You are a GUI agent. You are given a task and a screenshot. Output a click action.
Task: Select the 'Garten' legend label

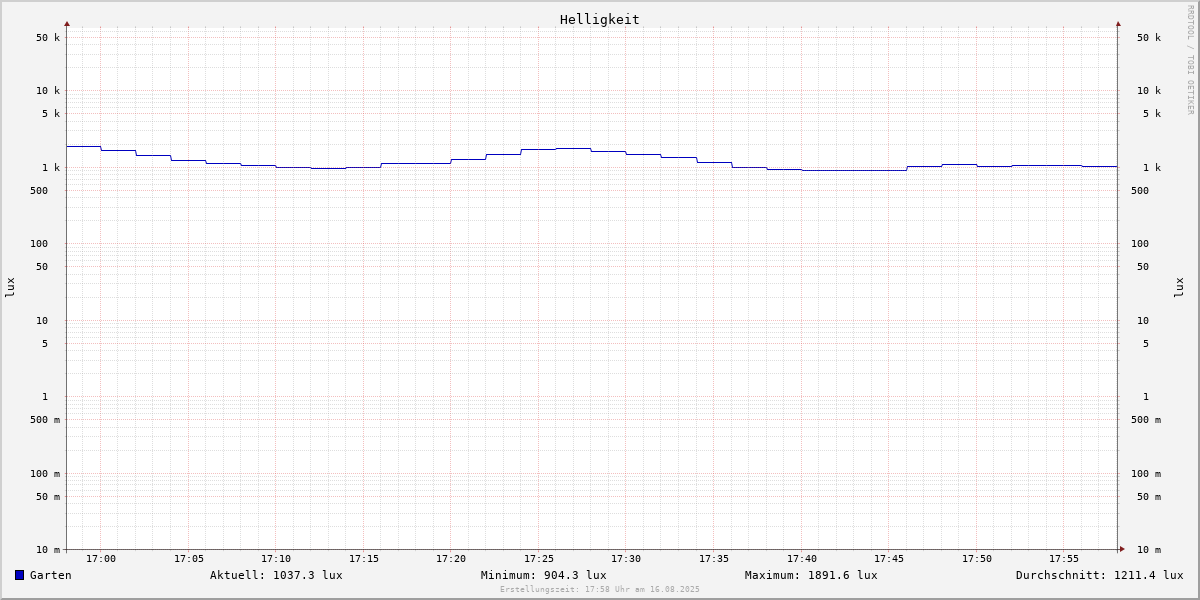point(51,575)
